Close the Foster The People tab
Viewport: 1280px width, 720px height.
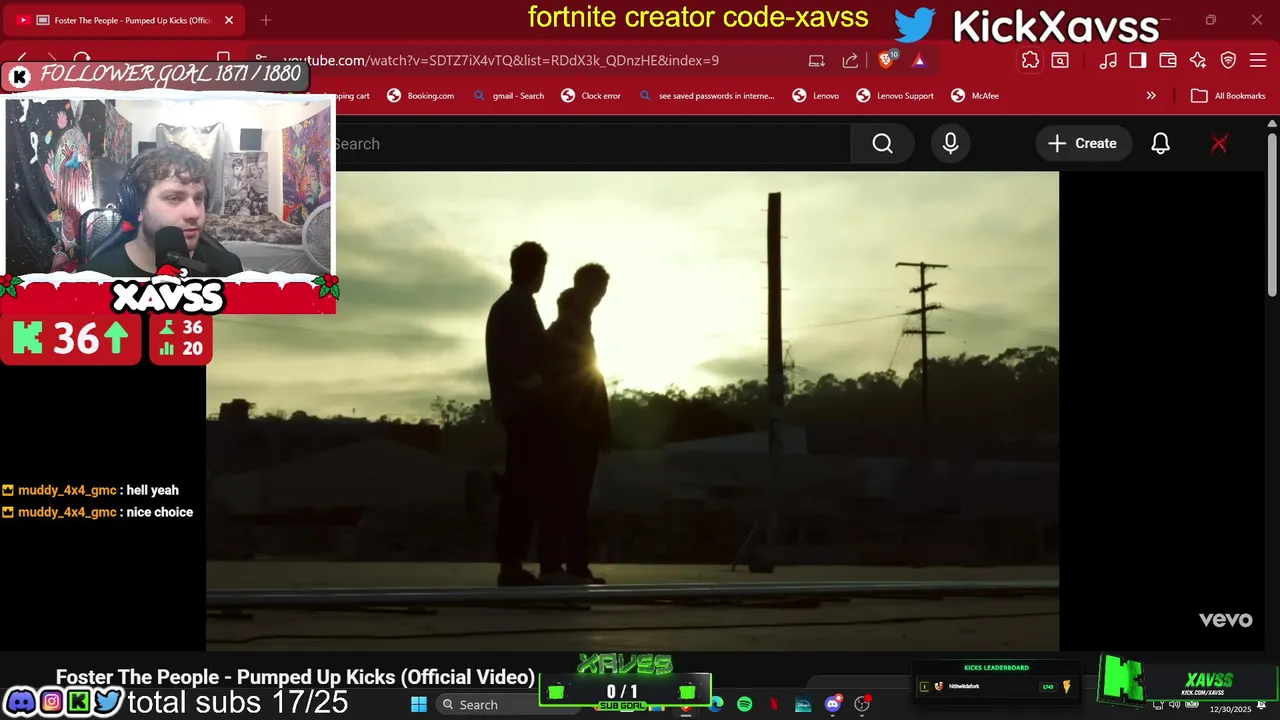tap(228, 20)
